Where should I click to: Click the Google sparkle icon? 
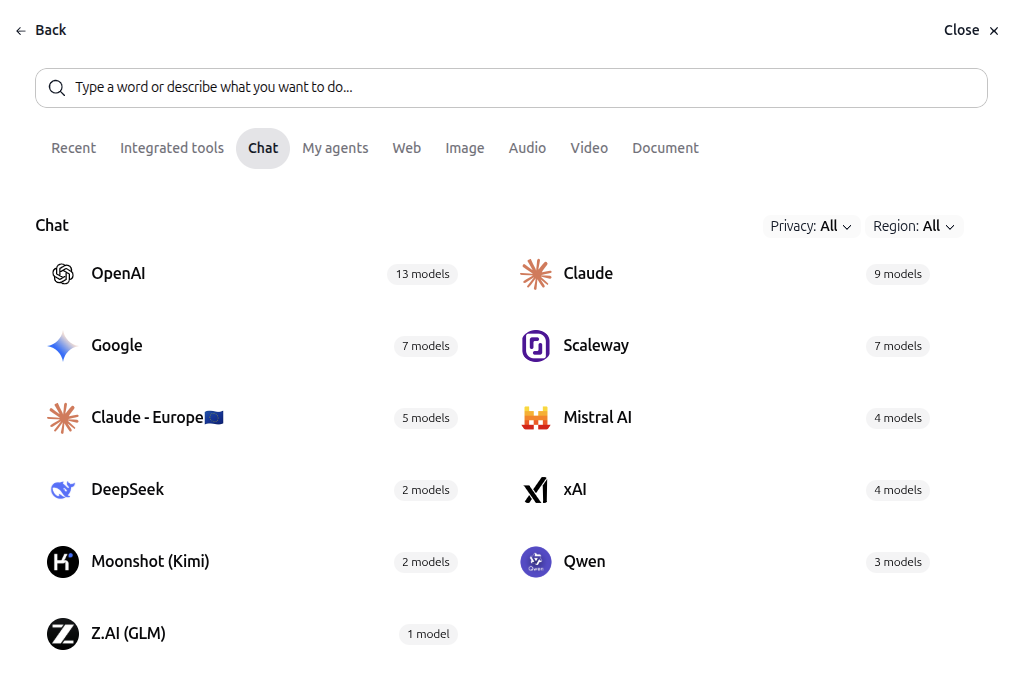[x=63, y=346]
